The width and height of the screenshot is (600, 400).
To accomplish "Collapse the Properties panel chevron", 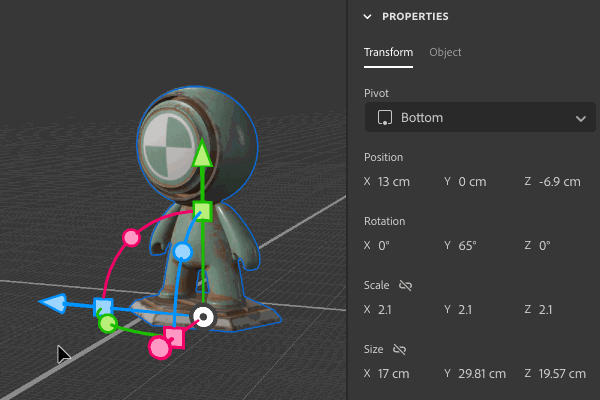I will coord(367,16).
